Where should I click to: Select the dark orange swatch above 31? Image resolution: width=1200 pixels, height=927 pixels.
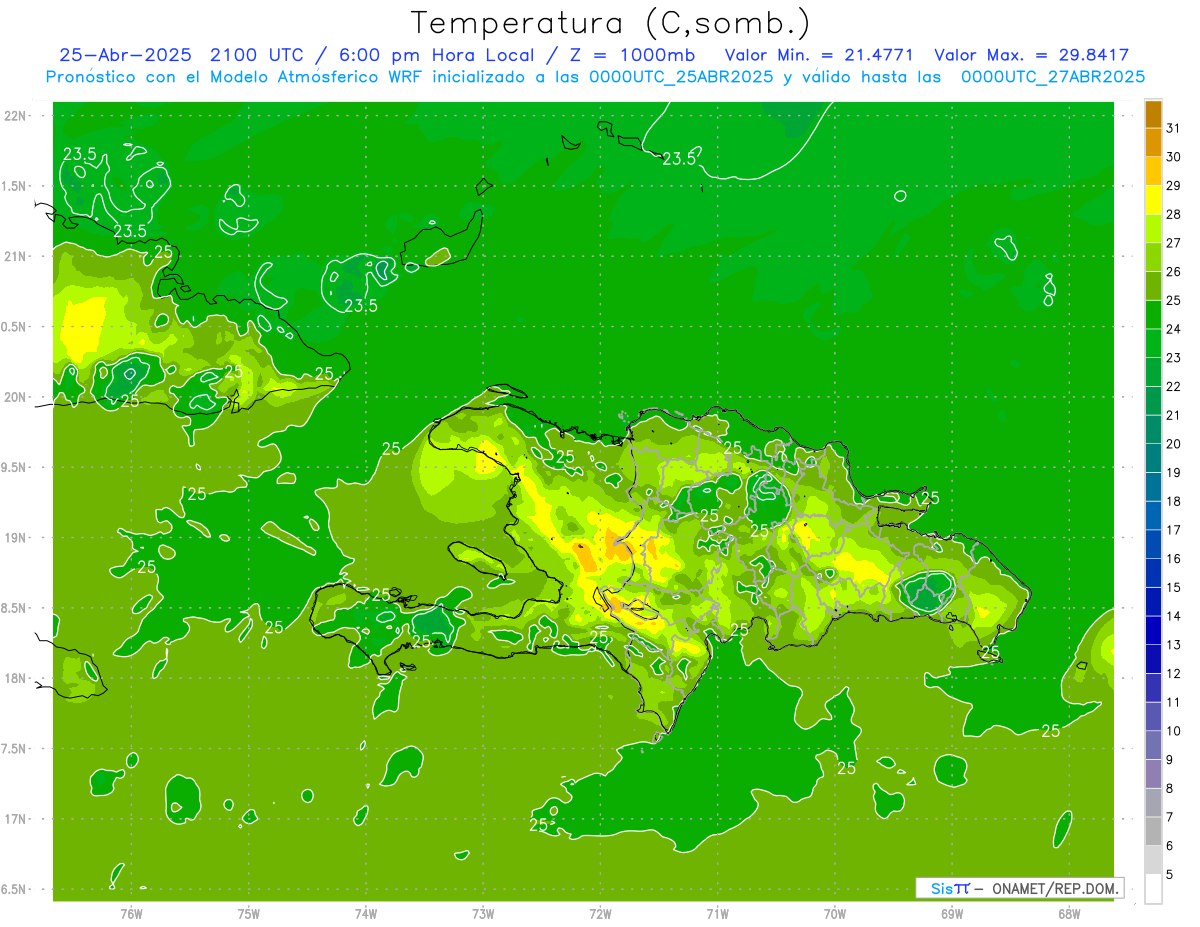[x=1153, y=114]
